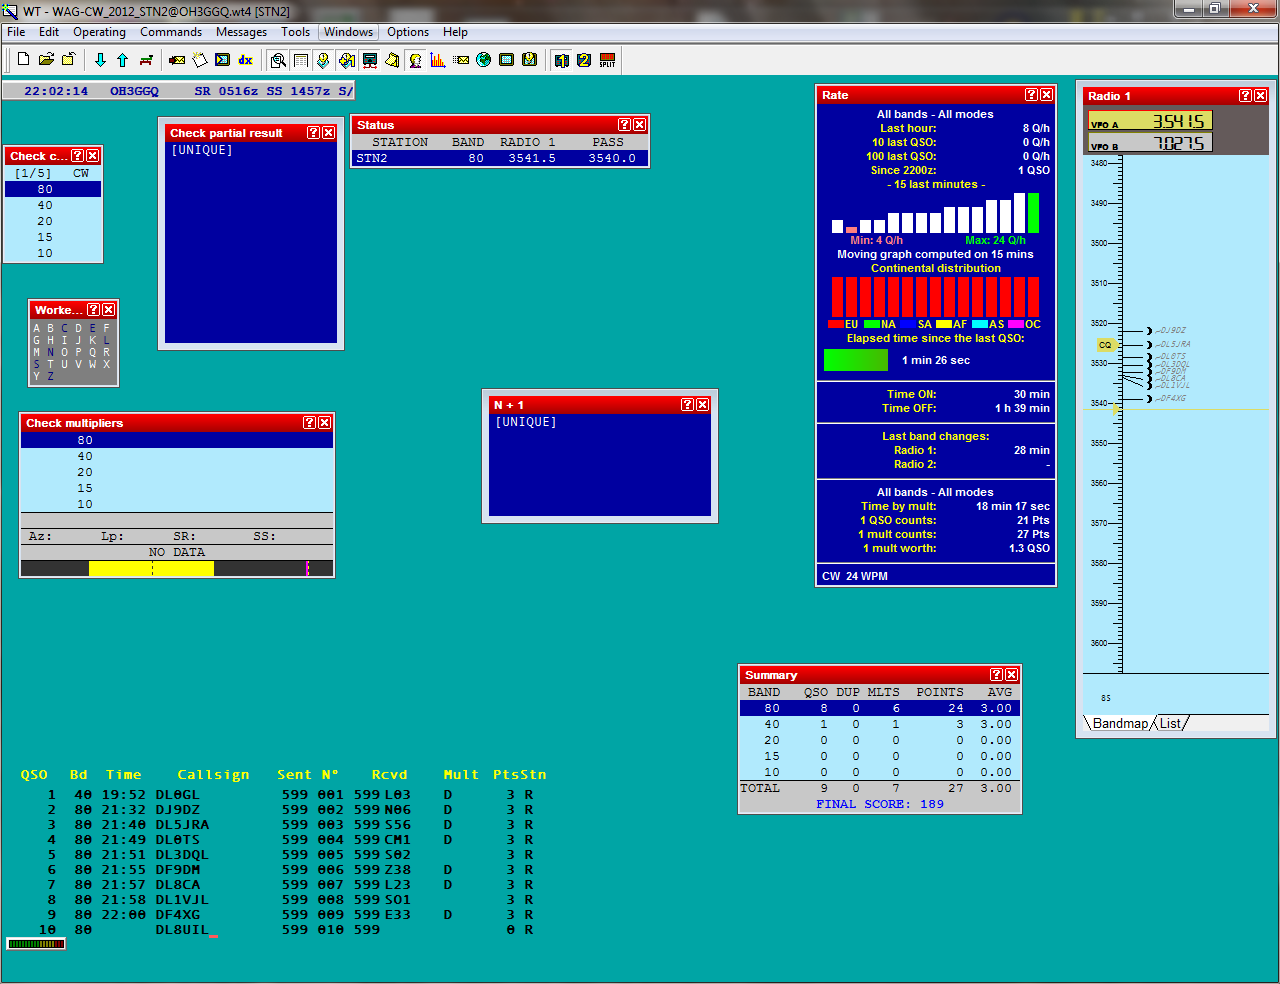Open the Windows menu
1280x984 pixels.
[348, 32]
